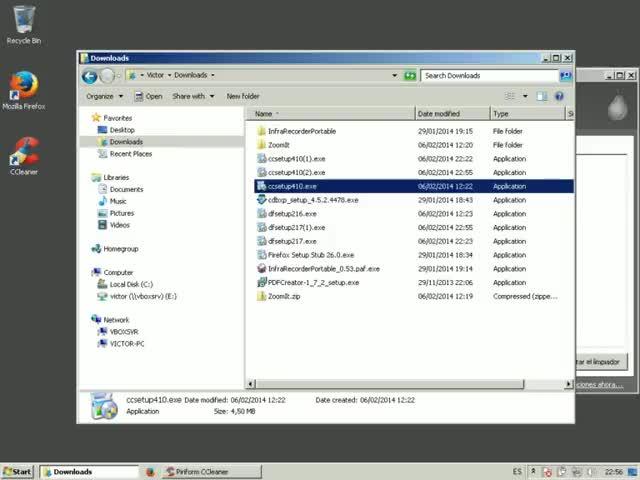Open Explorer help question mark icon
640x480 pixels.
pos(559,96)
